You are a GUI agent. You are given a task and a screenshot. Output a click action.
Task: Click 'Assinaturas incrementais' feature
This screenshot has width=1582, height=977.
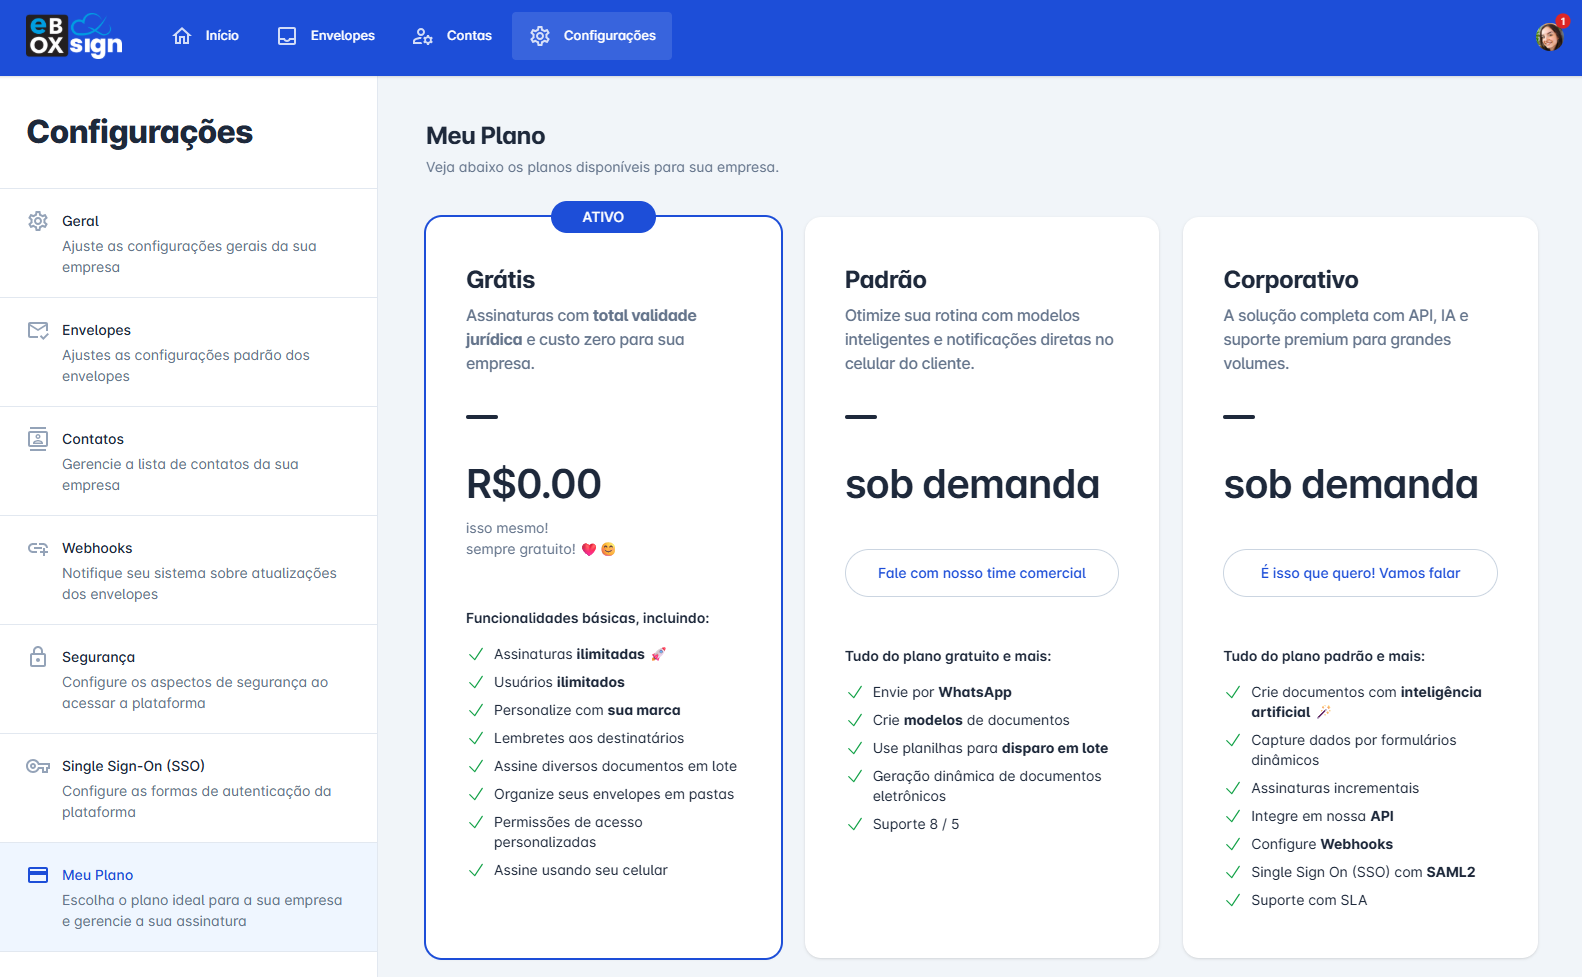click(x=1335, y=788)
